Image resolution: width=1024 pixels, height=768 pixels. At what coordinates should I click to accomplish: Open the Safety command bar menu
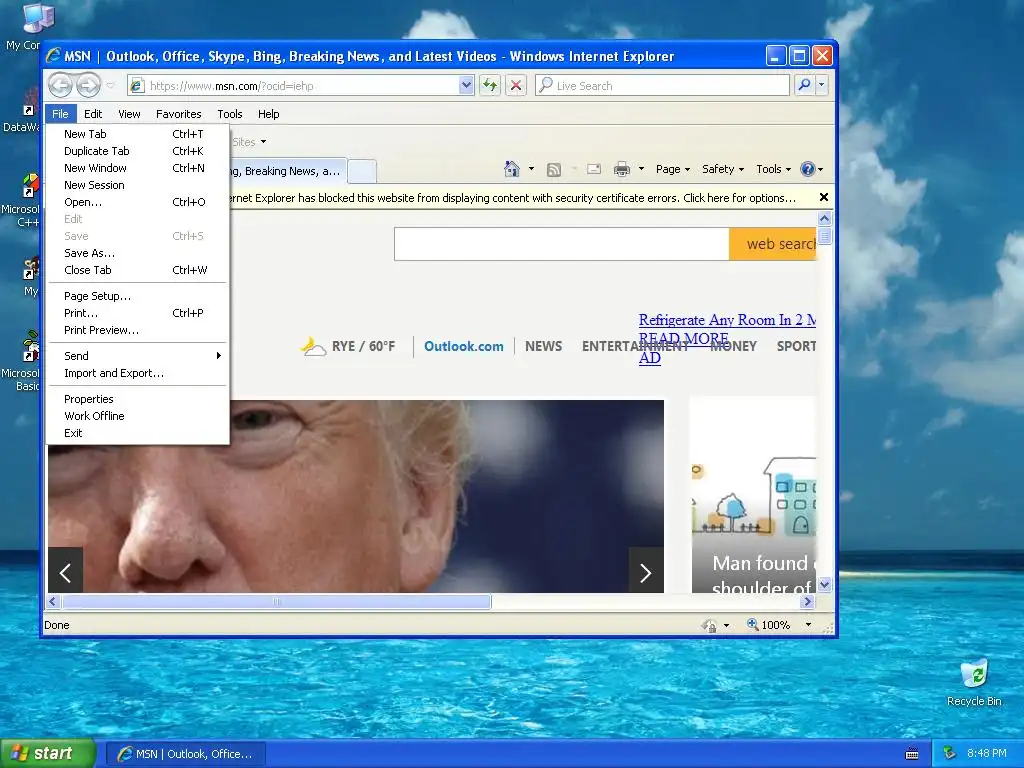(x=722, y=169)
